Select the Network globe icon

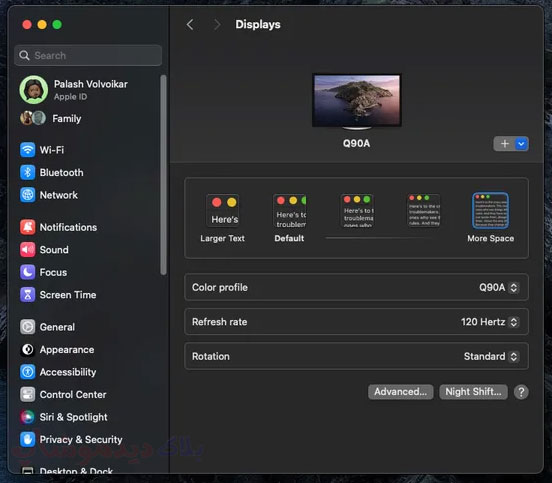(27, 195)
